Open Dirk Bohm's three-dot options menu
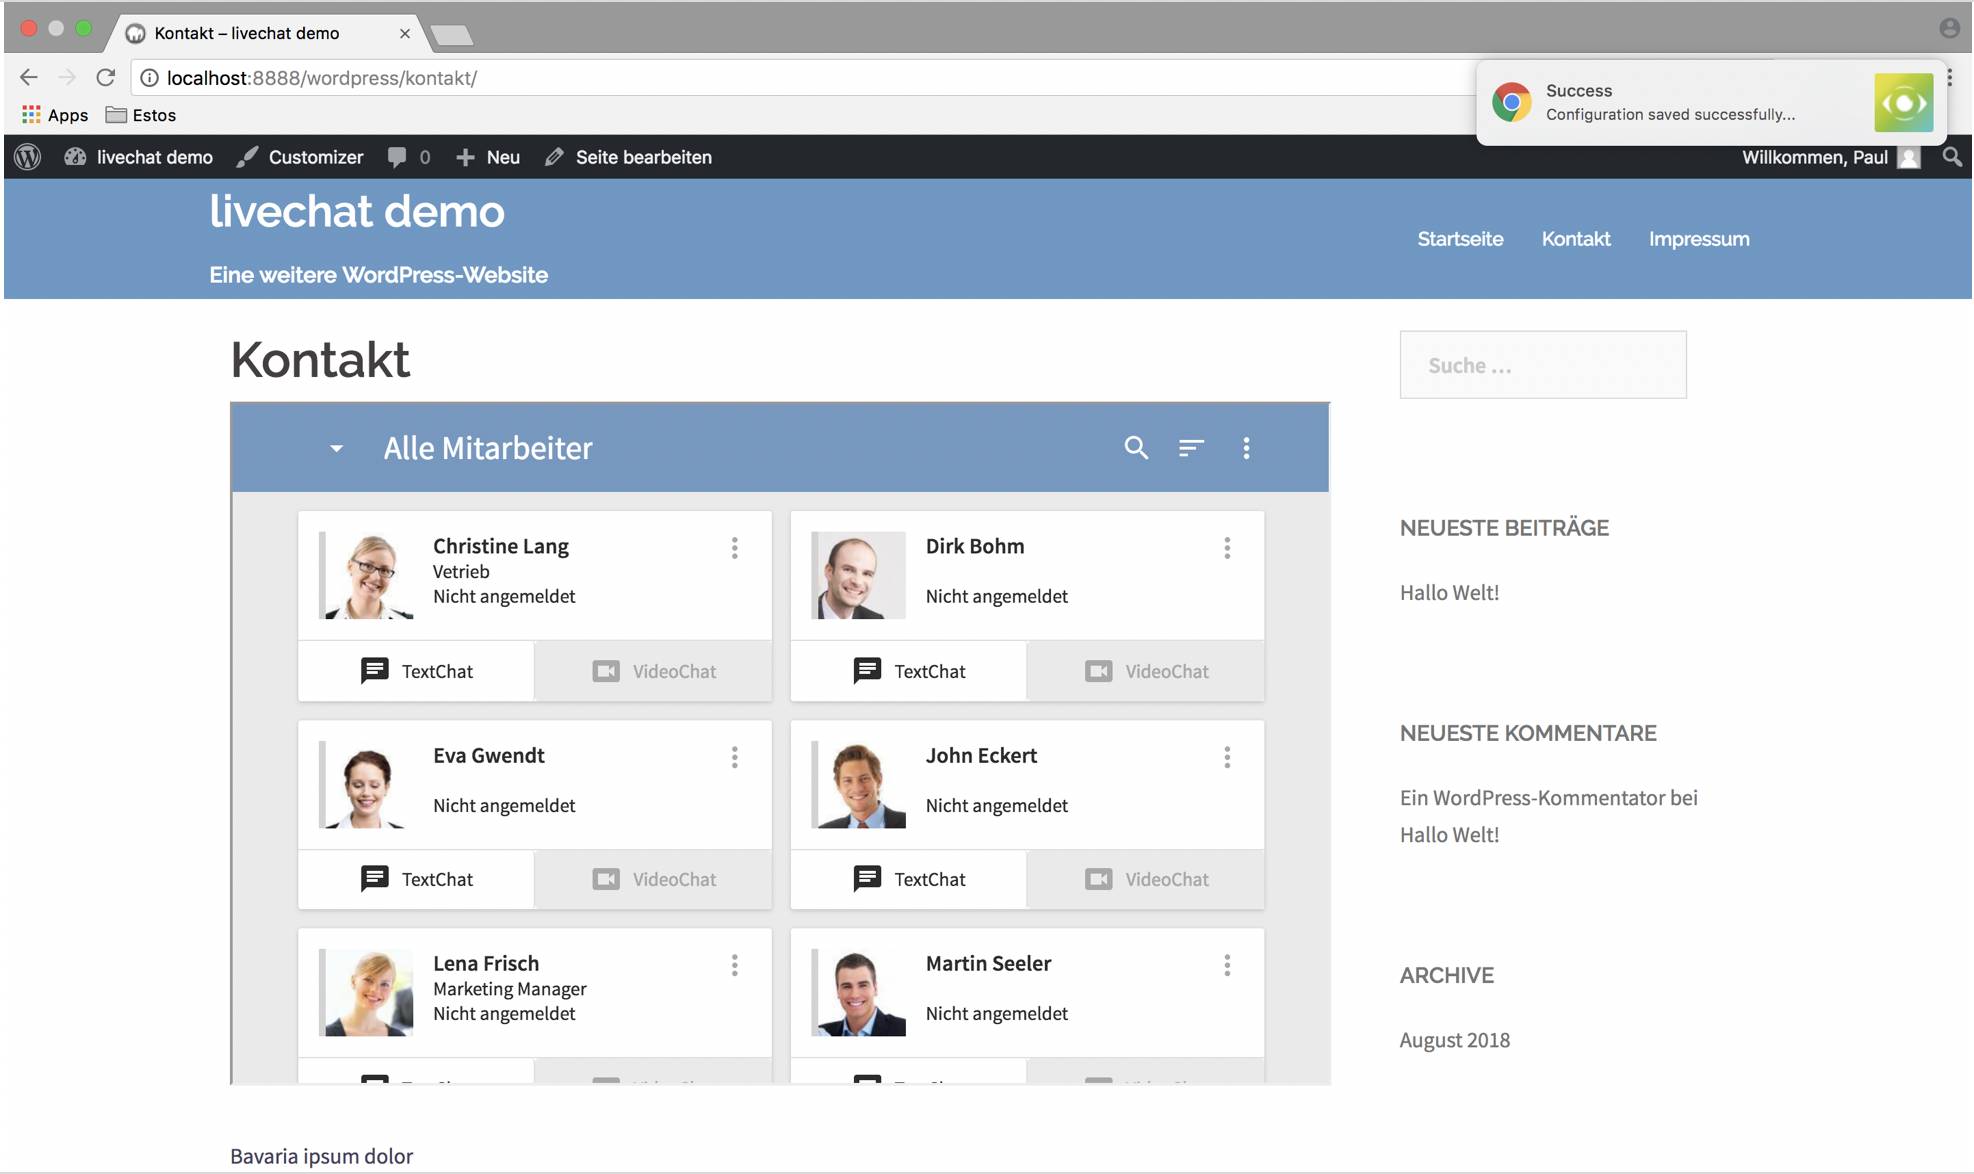Screen dimensions: 1974x1174 coord(1227,548)
